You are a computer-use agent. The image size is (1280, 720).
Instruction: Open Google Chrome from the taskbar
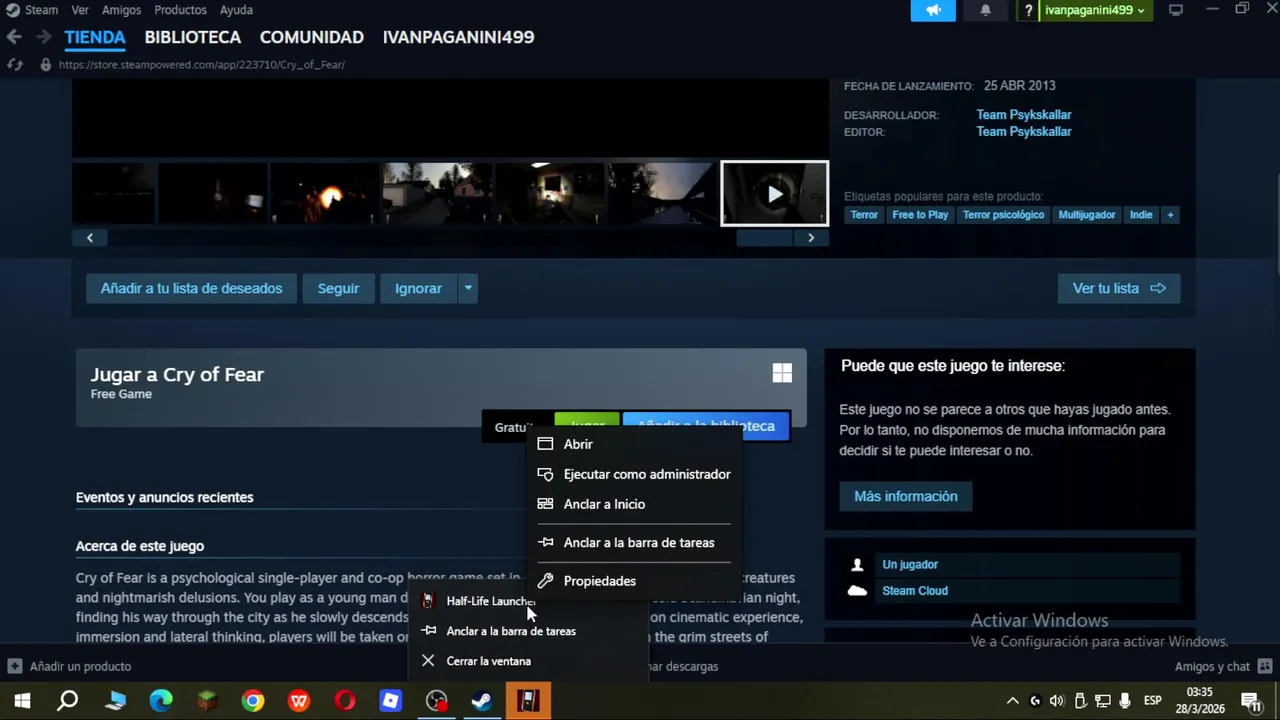[253, 701]
